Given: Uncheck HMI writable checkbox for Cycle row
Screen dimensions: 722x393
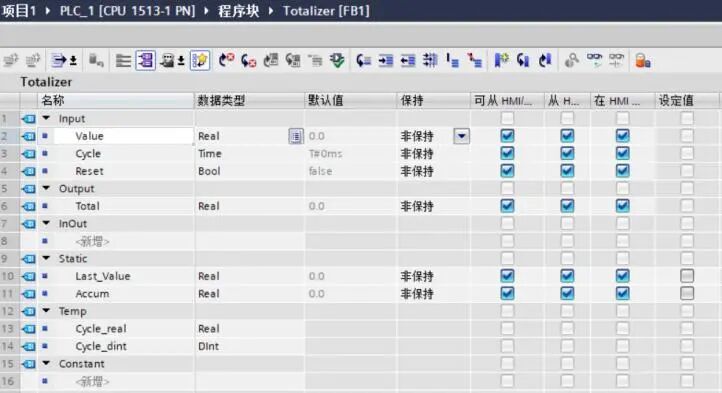Looking at the screenshot, I should point(567,153).
